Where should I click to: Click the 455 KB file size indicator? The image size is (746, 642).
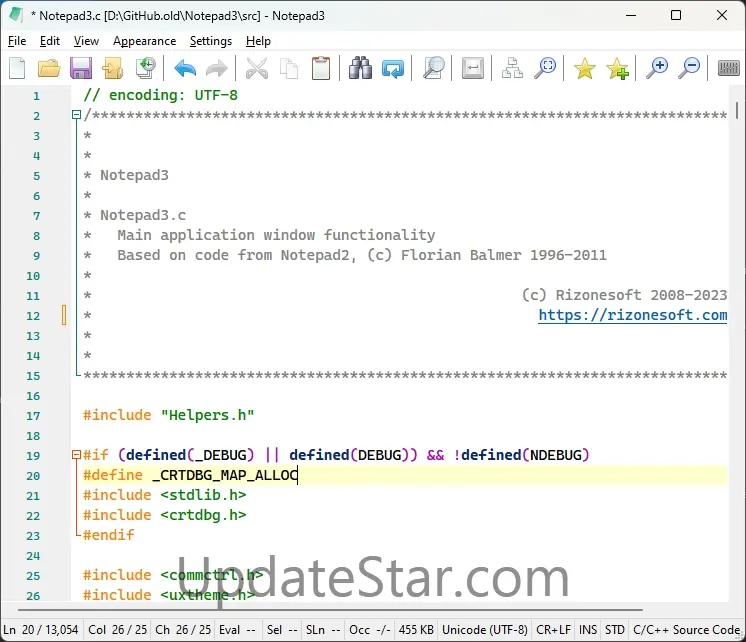[x=416, y=630]
